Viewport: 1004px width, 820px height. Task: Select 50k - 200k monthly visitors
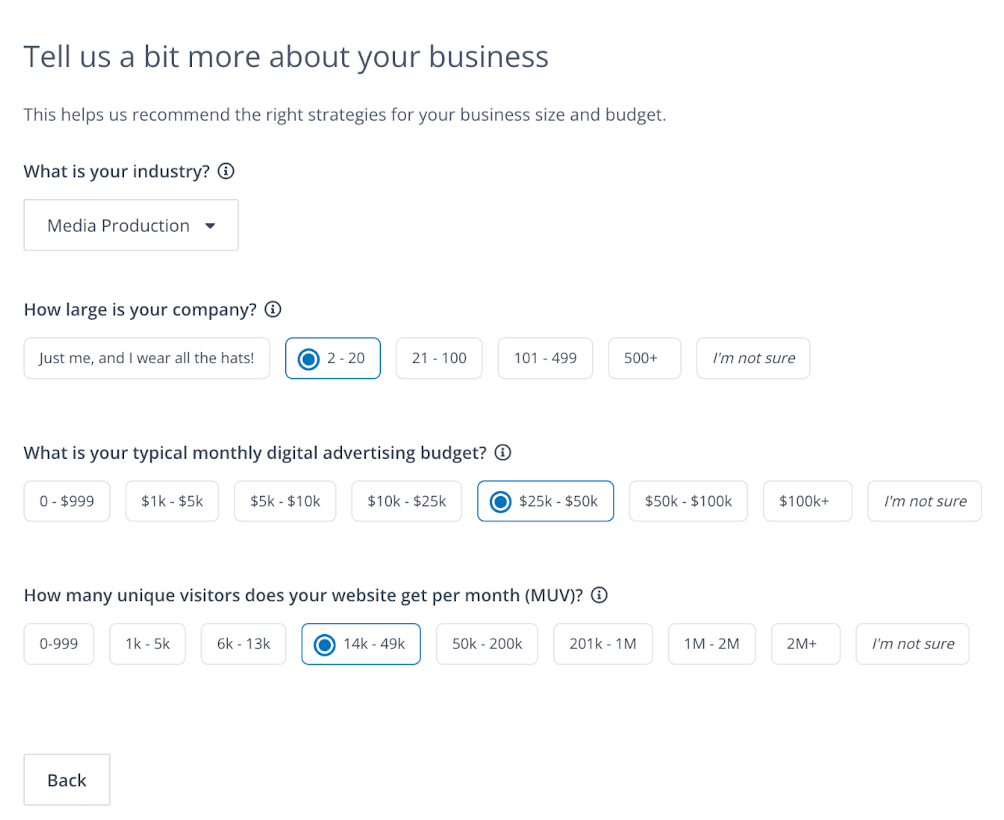coord(487,644)
